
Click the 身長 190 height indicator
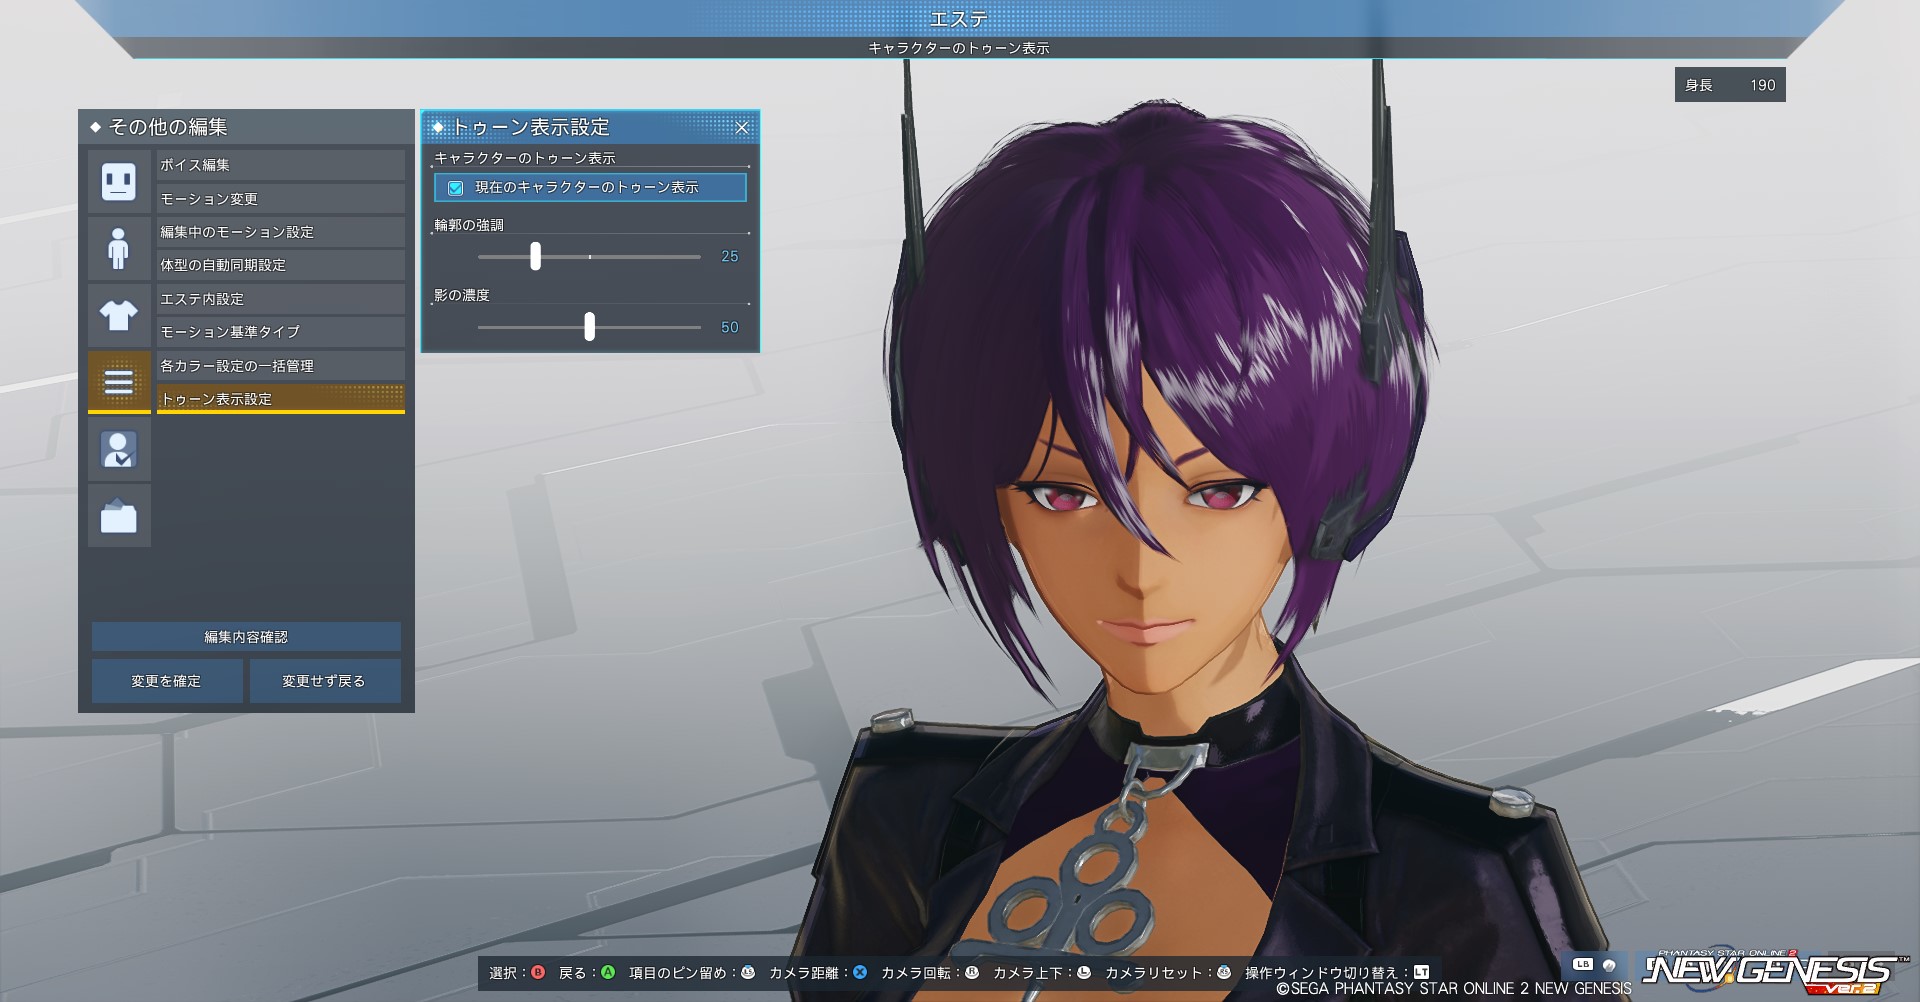tap(1730, 85)
